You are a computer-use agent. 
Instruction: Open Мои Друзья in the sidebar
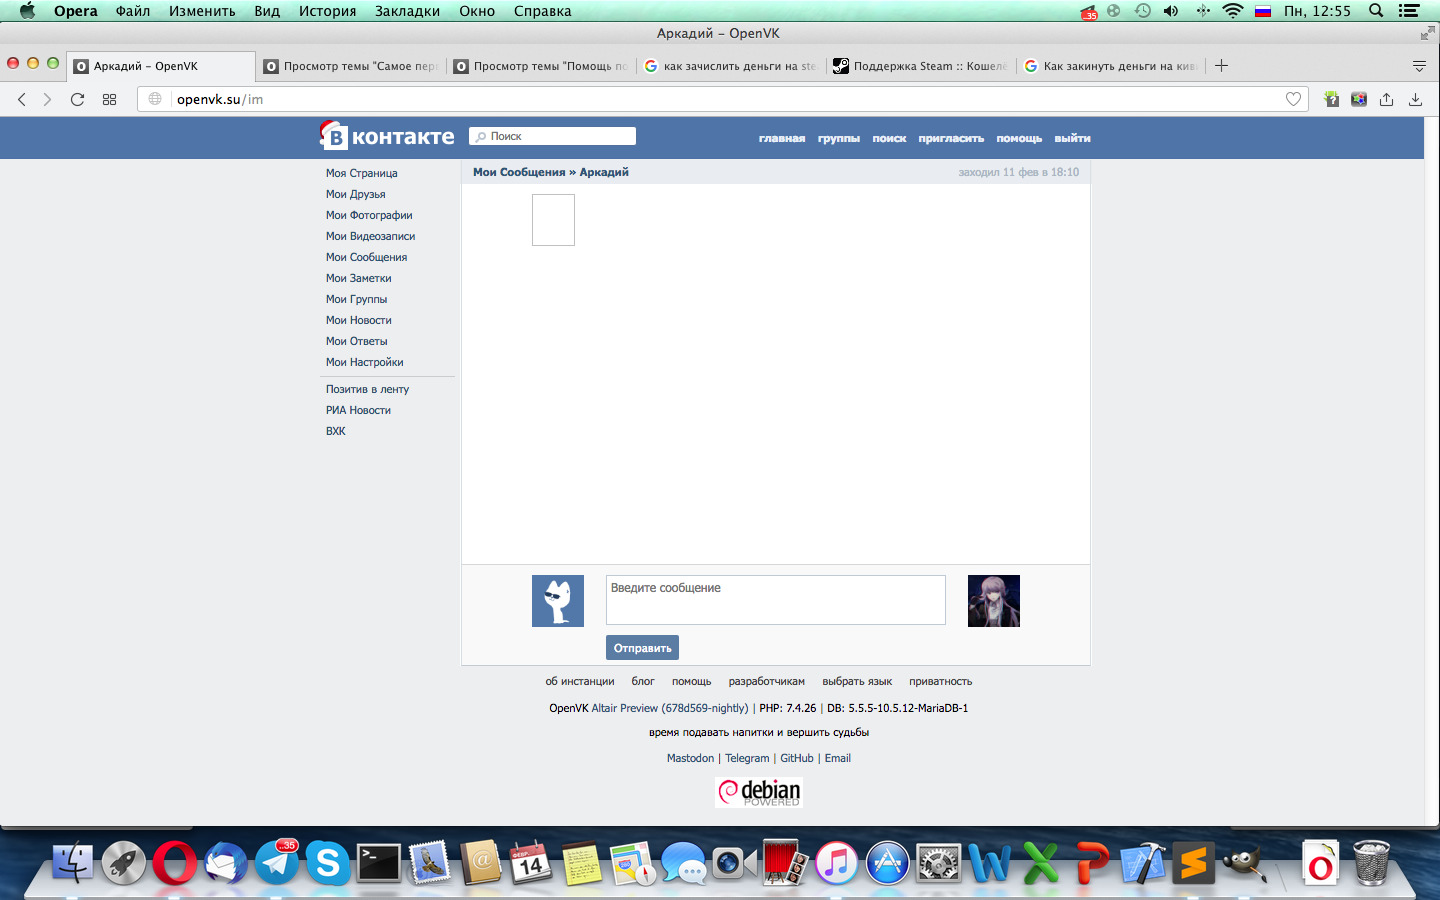coord(355,194)
